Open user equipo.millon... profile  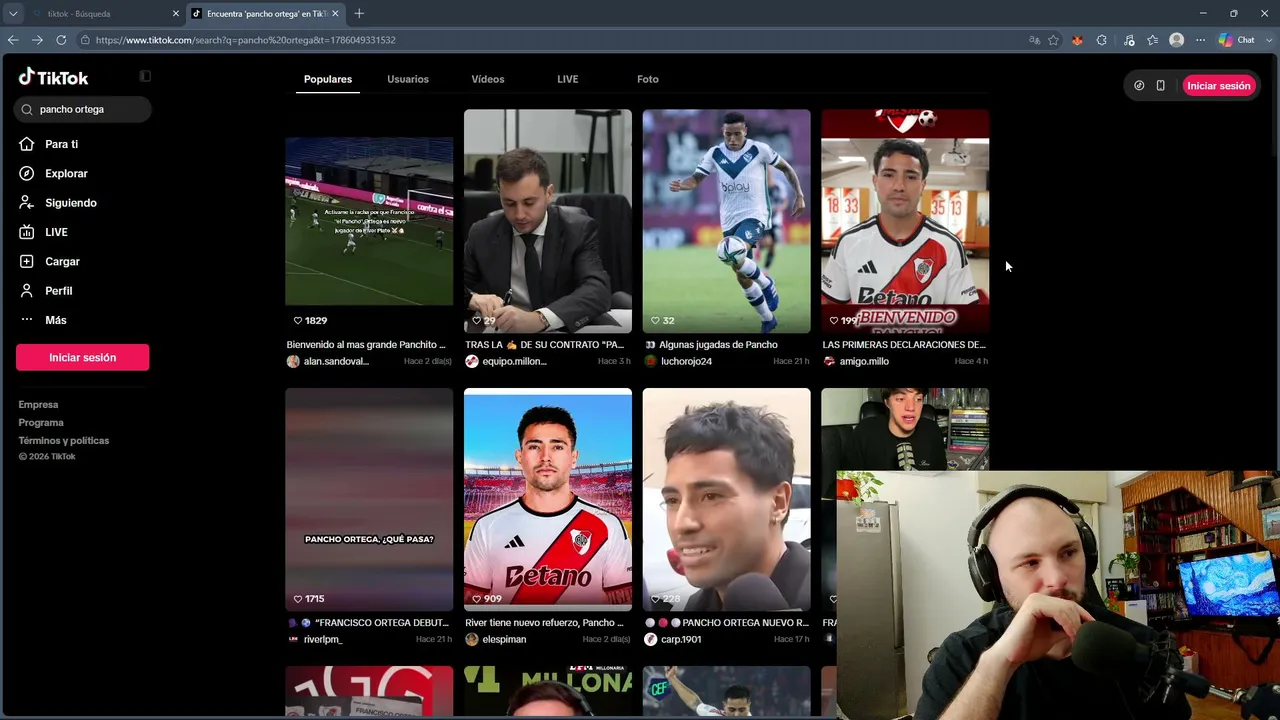tap(514, 361)
